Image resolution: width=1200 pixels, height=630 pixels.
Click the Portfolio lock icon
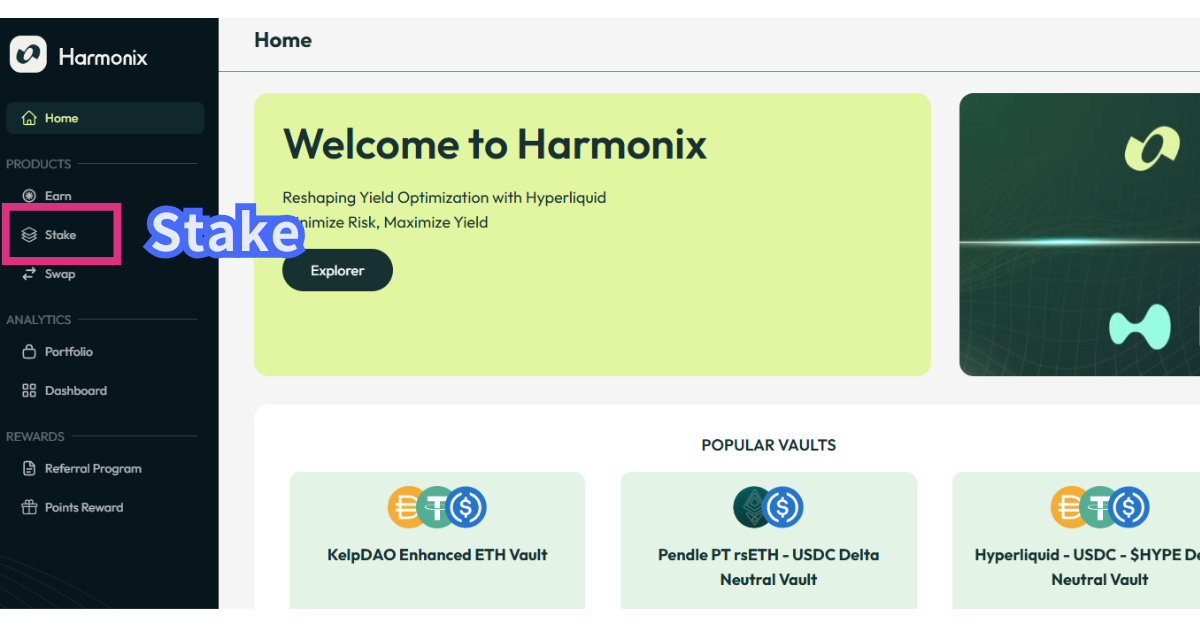click(29, 352)
